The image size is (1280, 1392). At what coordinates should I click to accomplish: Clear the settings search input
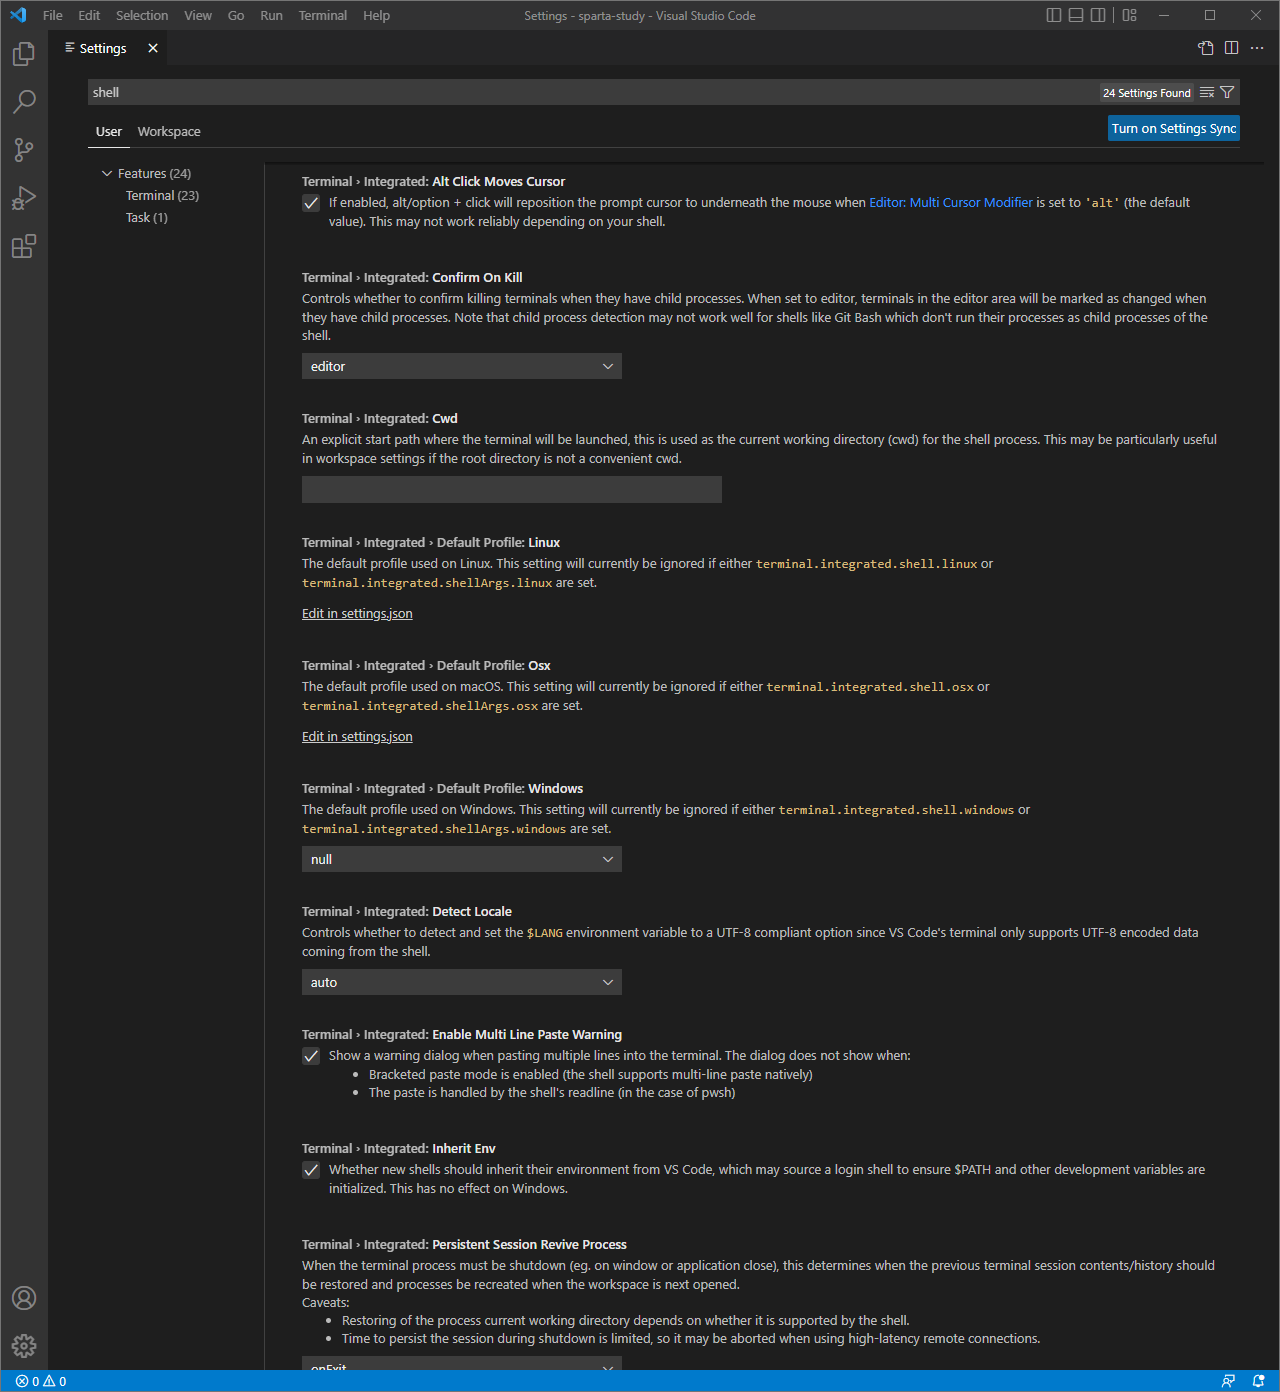(x=1207, y=93)
